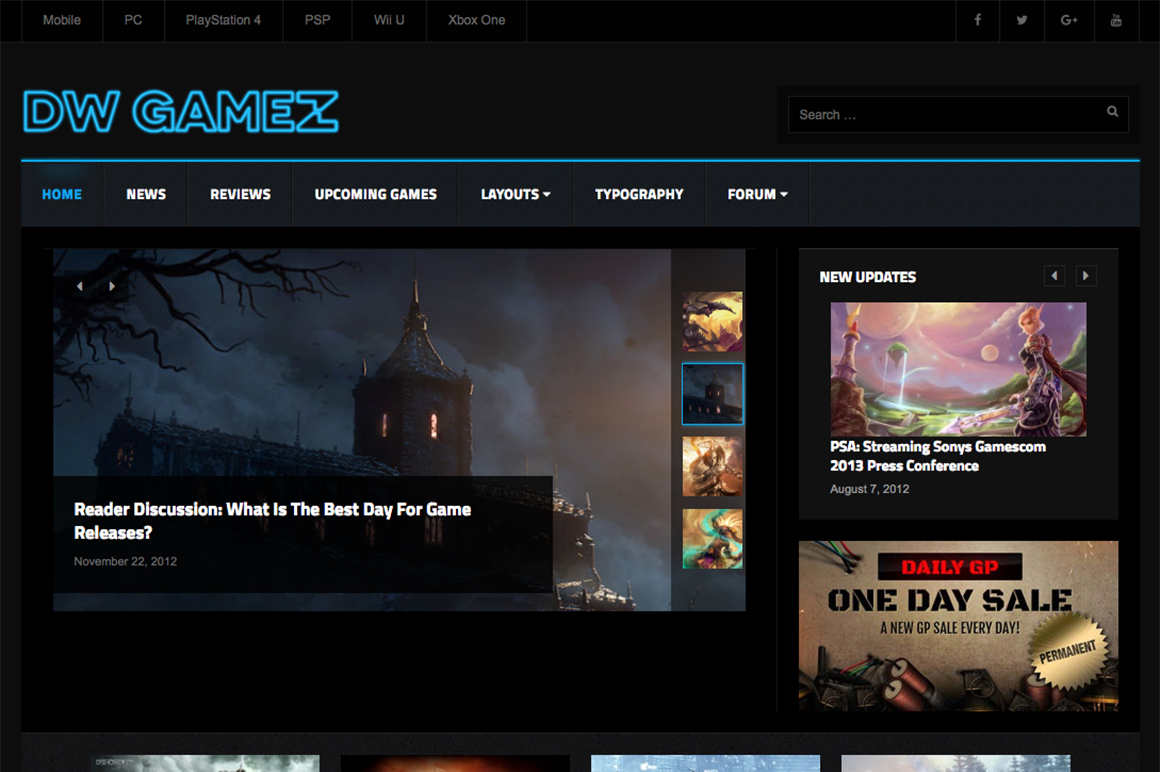This screenshot has width=1160, height=772.
Task: Click the New Updates fantasy artwork image
Action: 958,369
